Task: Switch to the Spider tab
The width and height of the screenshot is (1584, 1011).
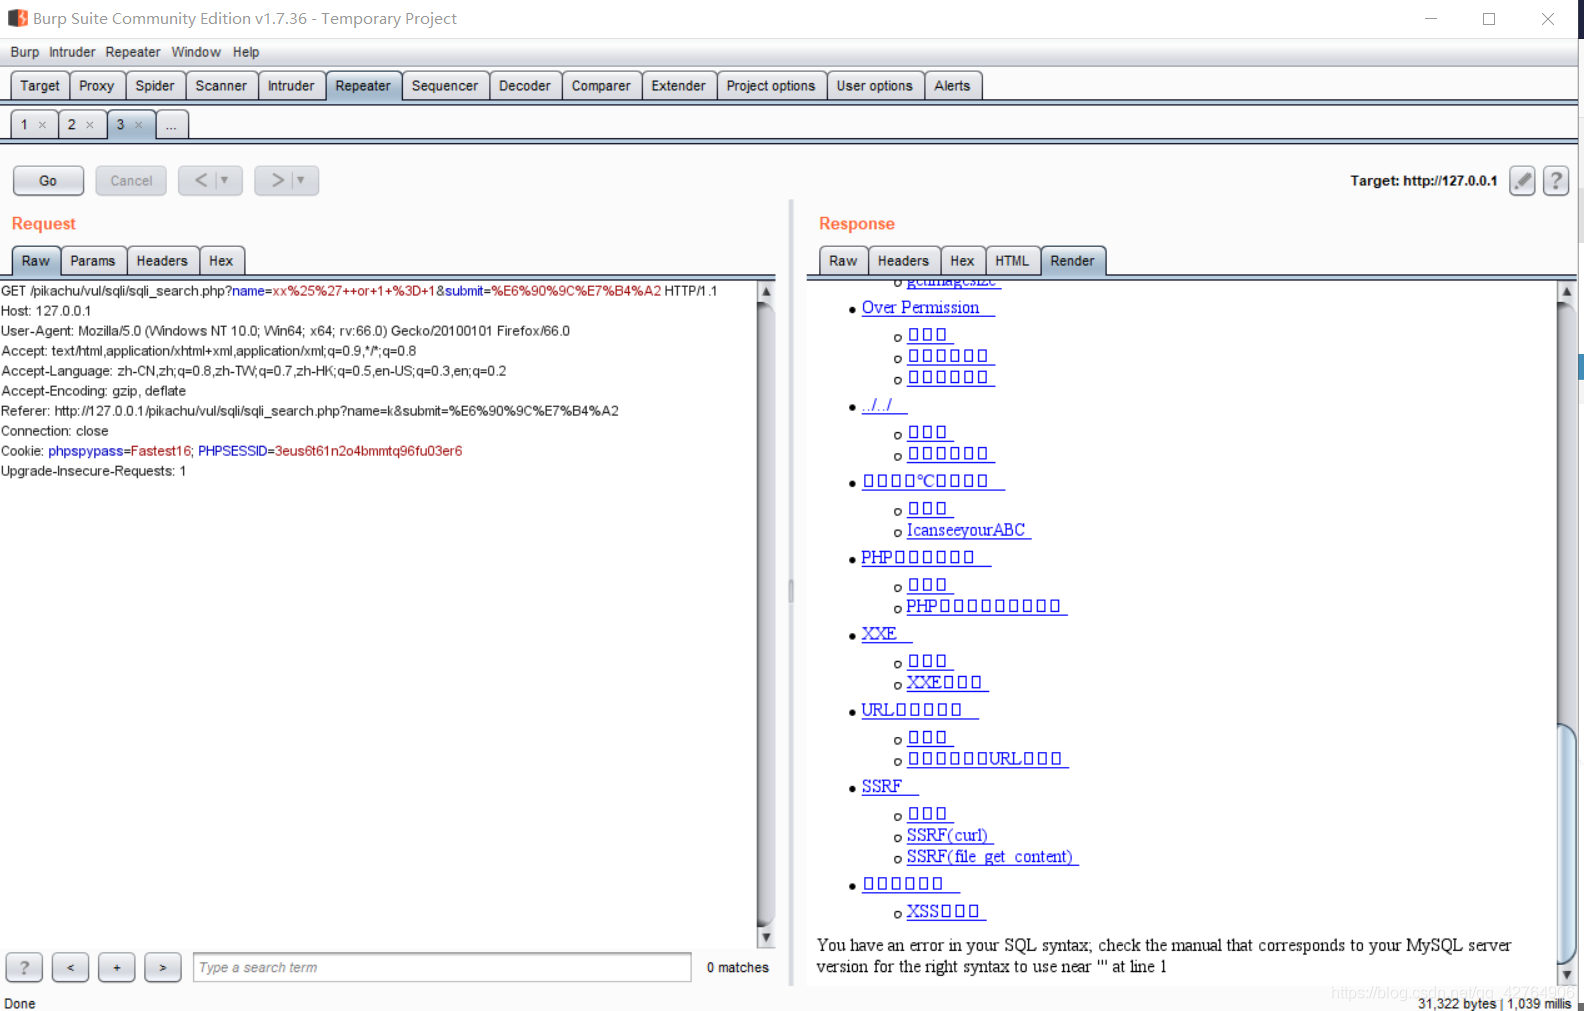Action: 155,86
